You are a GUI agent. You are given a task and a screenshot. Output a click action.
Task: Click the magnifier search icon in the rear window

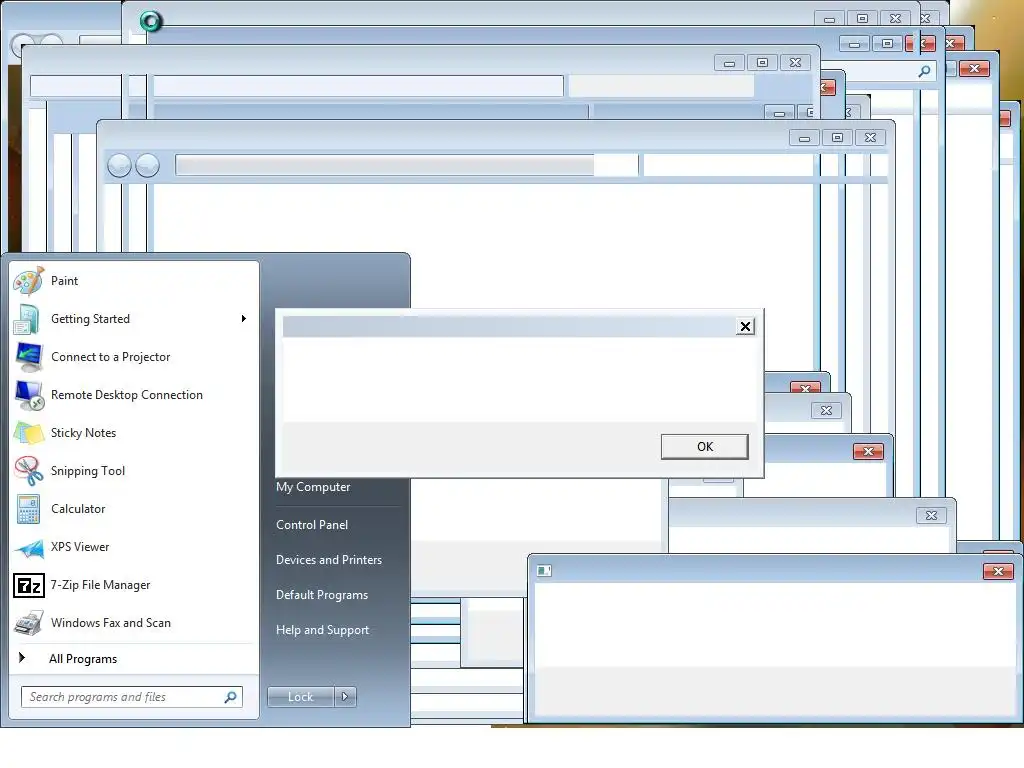tap(924, 71)
